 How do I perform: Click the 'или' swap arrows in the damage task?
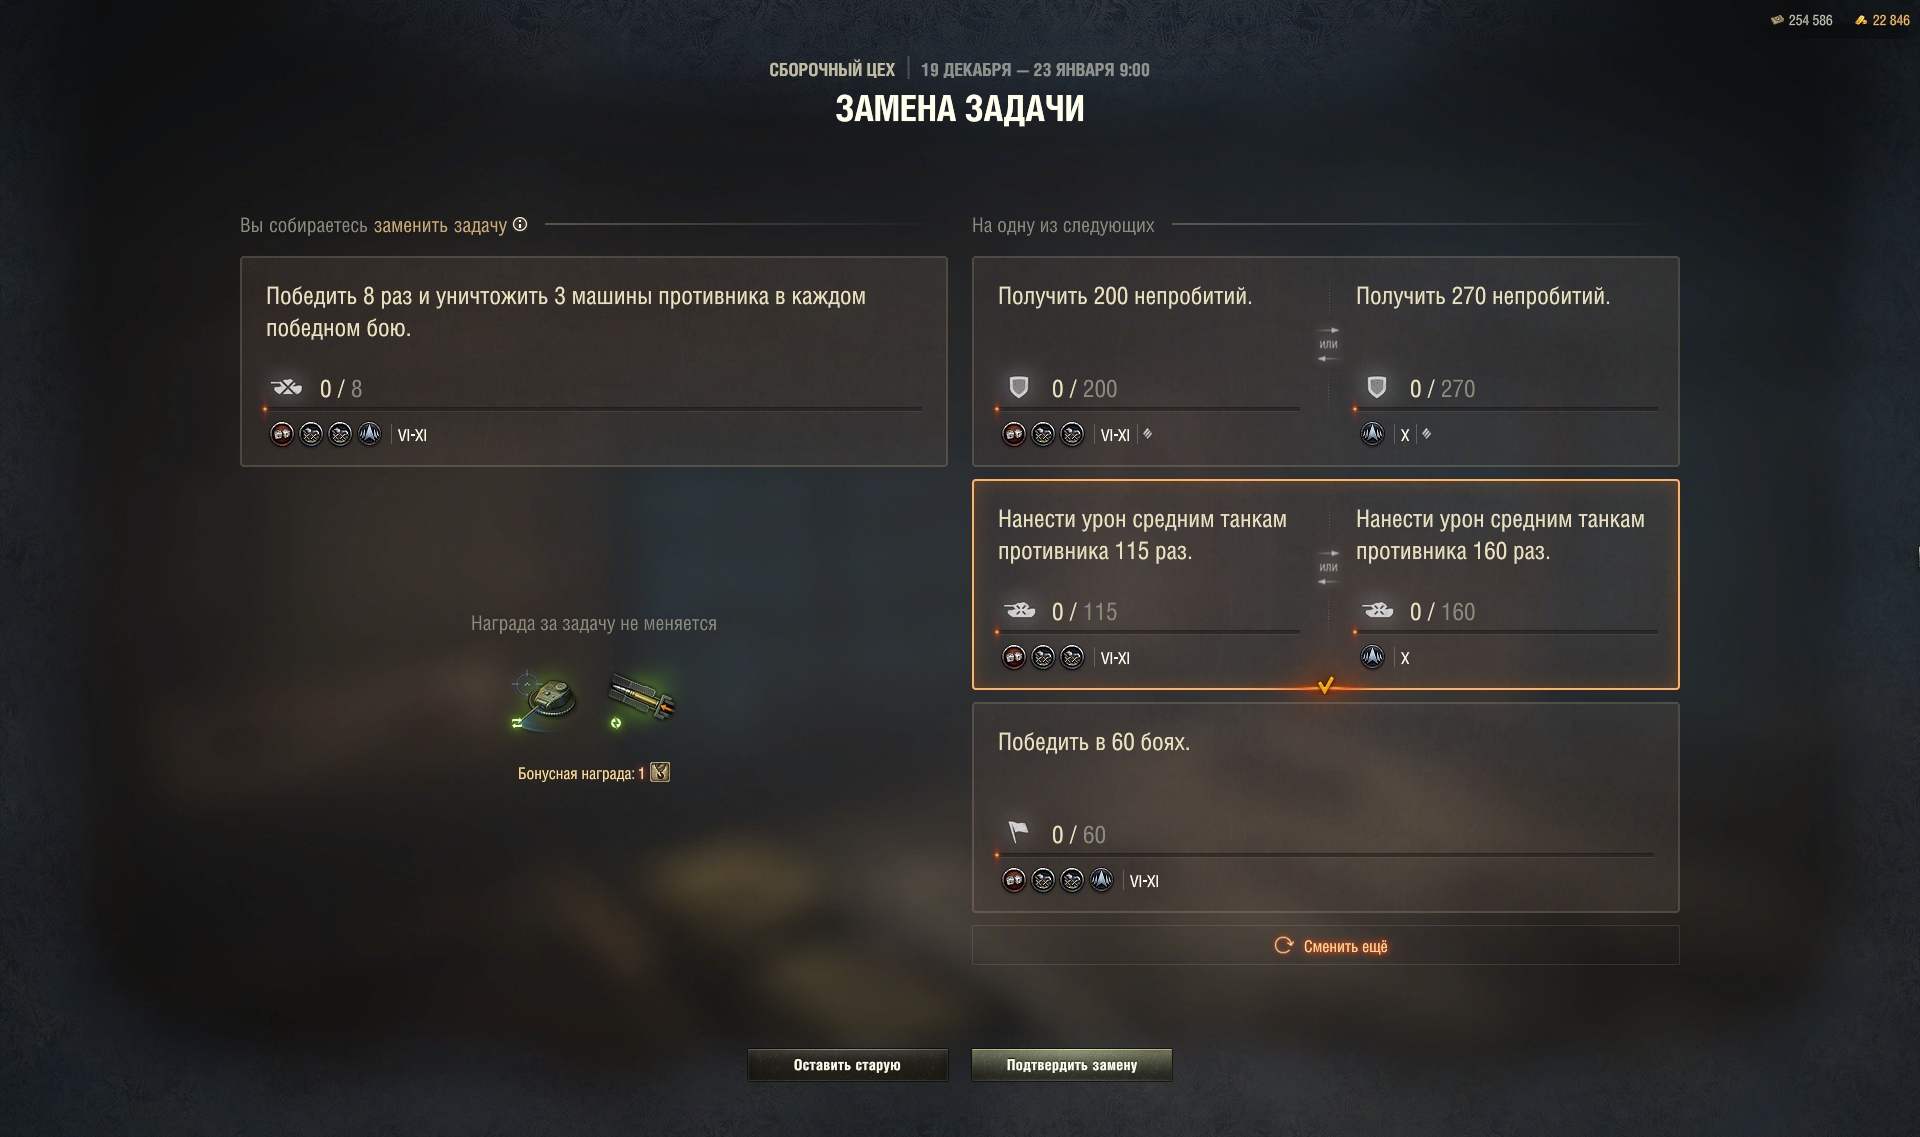pyautogui.click(x=1328, y=567)
